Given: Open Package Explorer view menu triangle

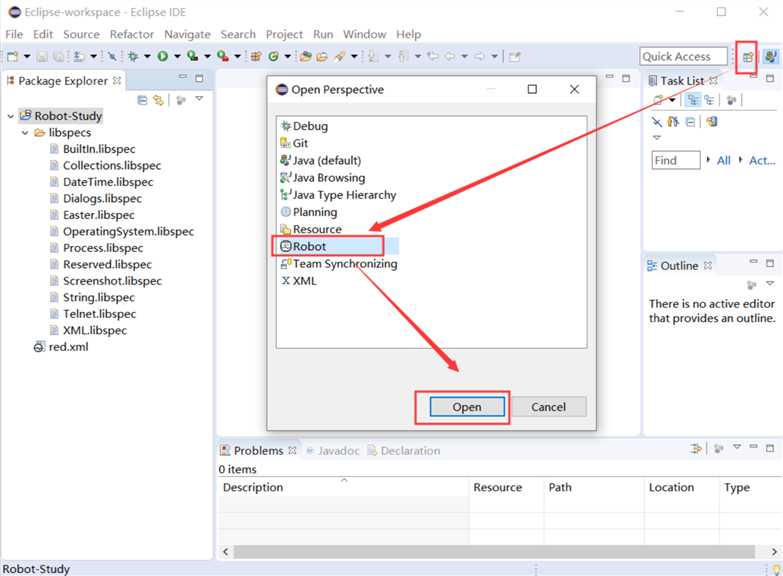Looking at the screenshot, I should 199,98.
